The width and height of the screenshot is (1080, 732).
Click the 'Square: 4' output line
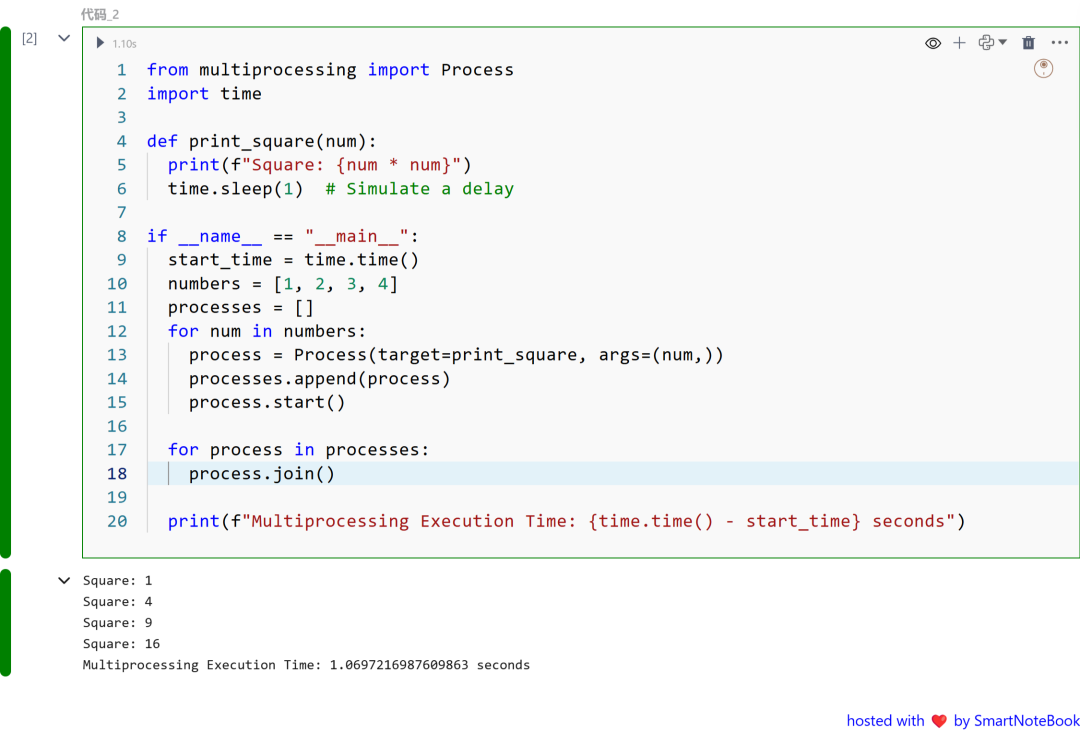[118, 602]
